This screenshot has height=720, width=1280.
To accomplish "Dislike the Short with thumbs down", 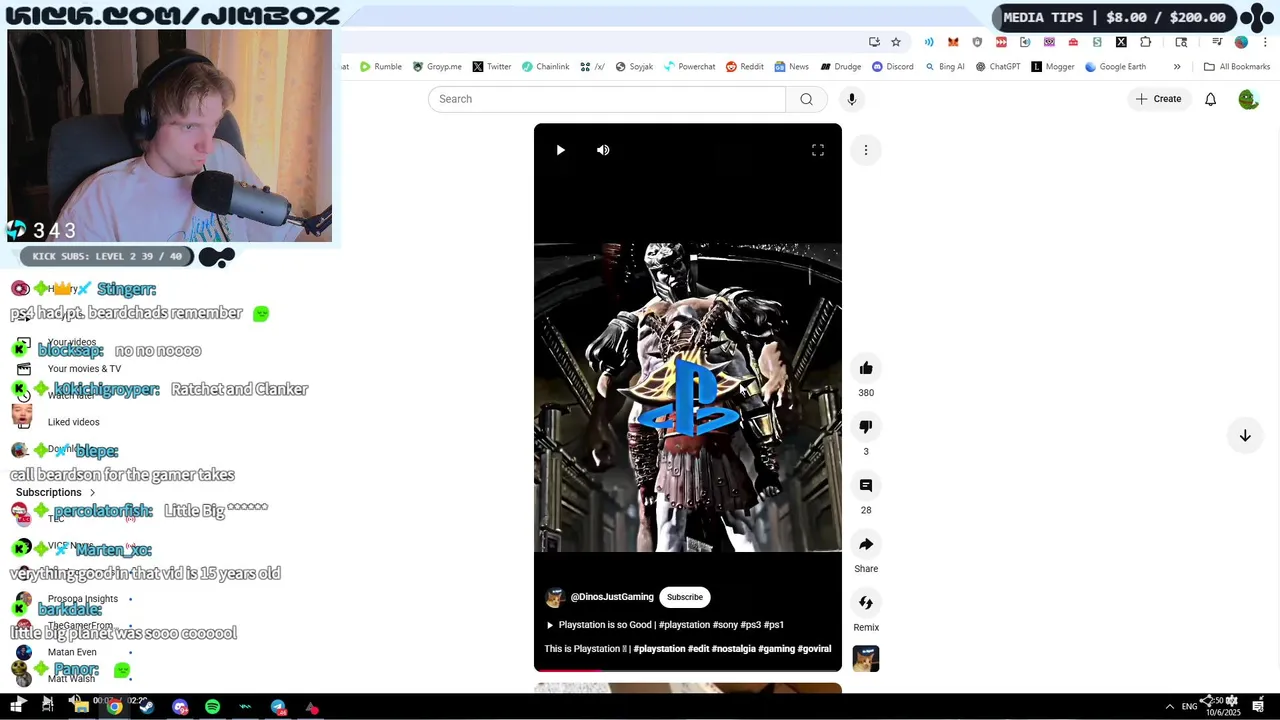I will [x=866, y=427].
